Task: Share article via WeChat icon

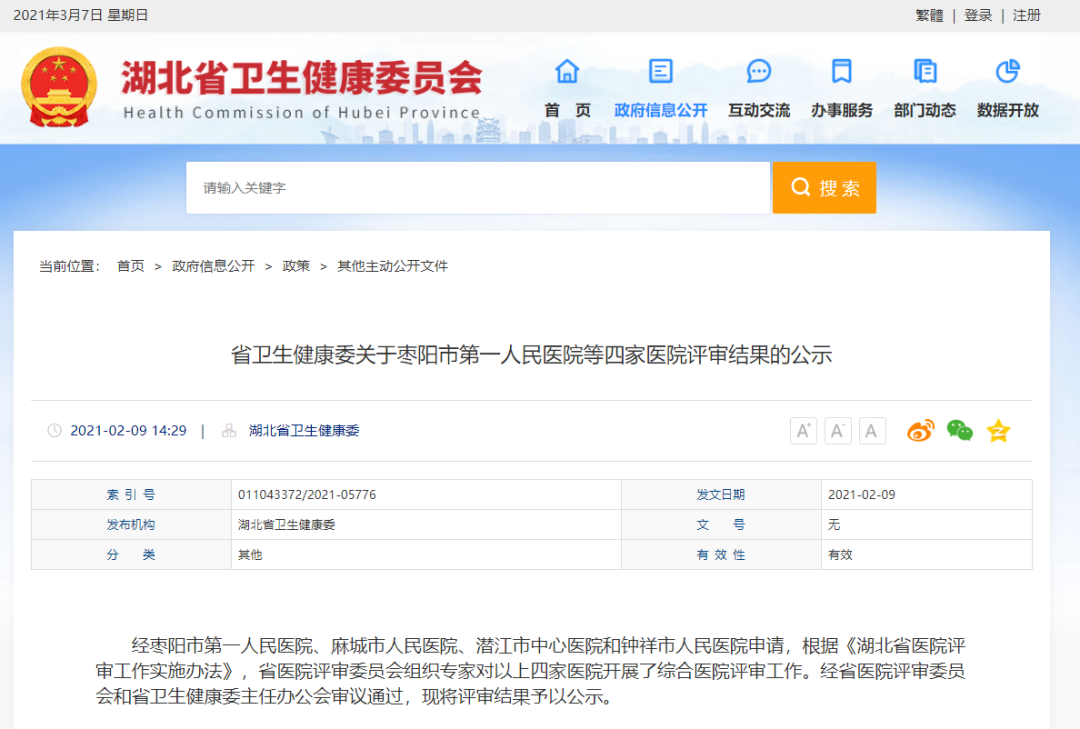Action: point(960,431)
